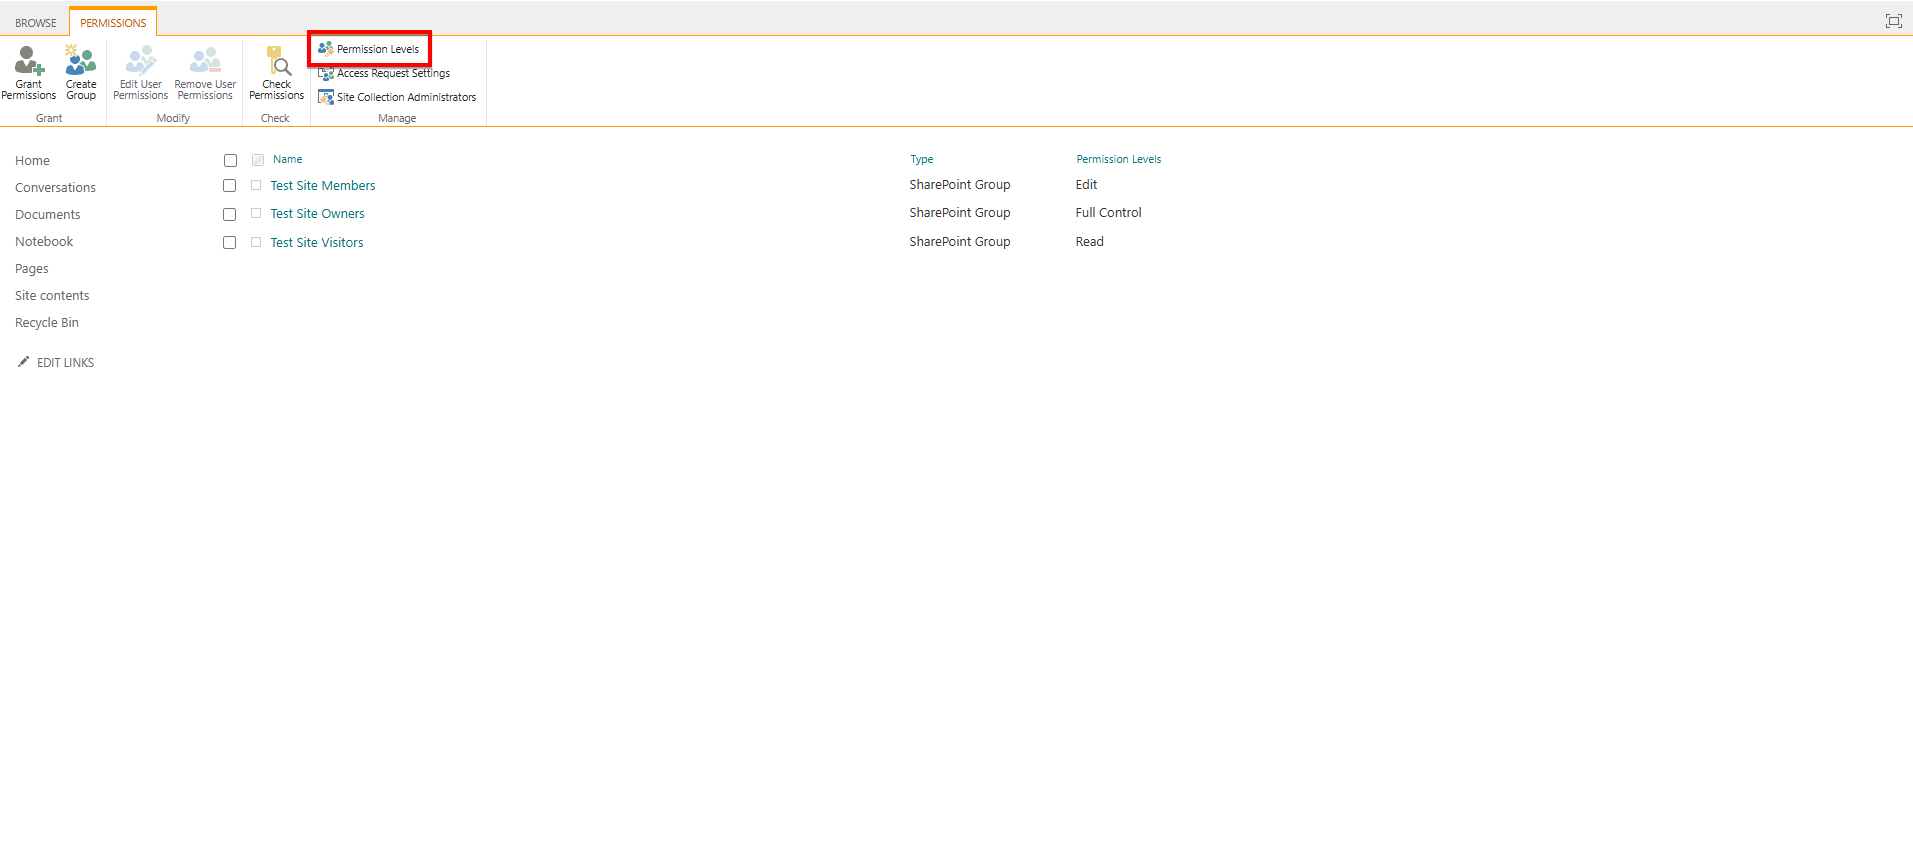Click the Permission Levels column header
This screenshot has width=1913, height=861.
point(1119,159)
